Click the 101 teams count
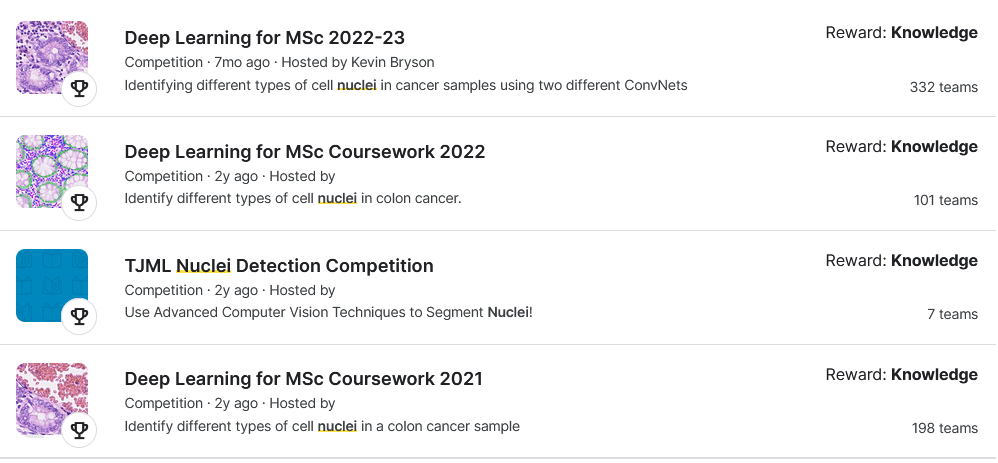998x463 pixels. point(946,201)
